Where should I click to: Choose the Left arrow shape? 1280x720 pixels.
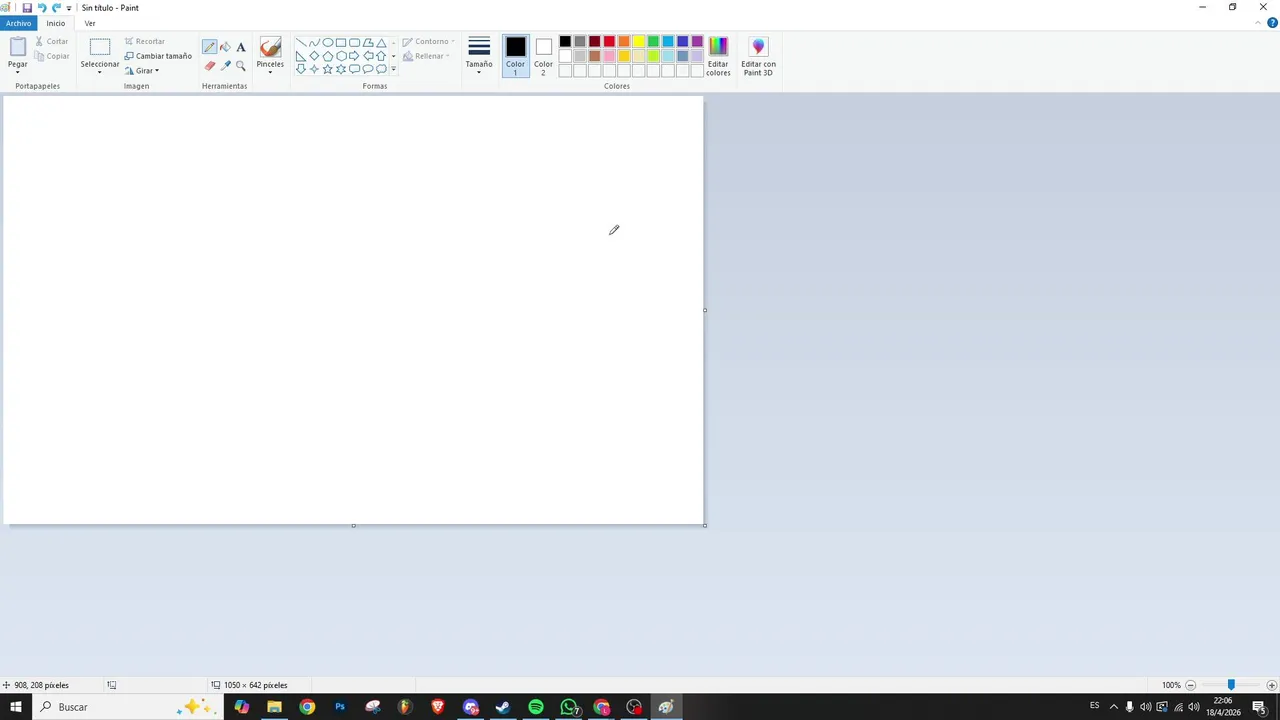[368, 56]
